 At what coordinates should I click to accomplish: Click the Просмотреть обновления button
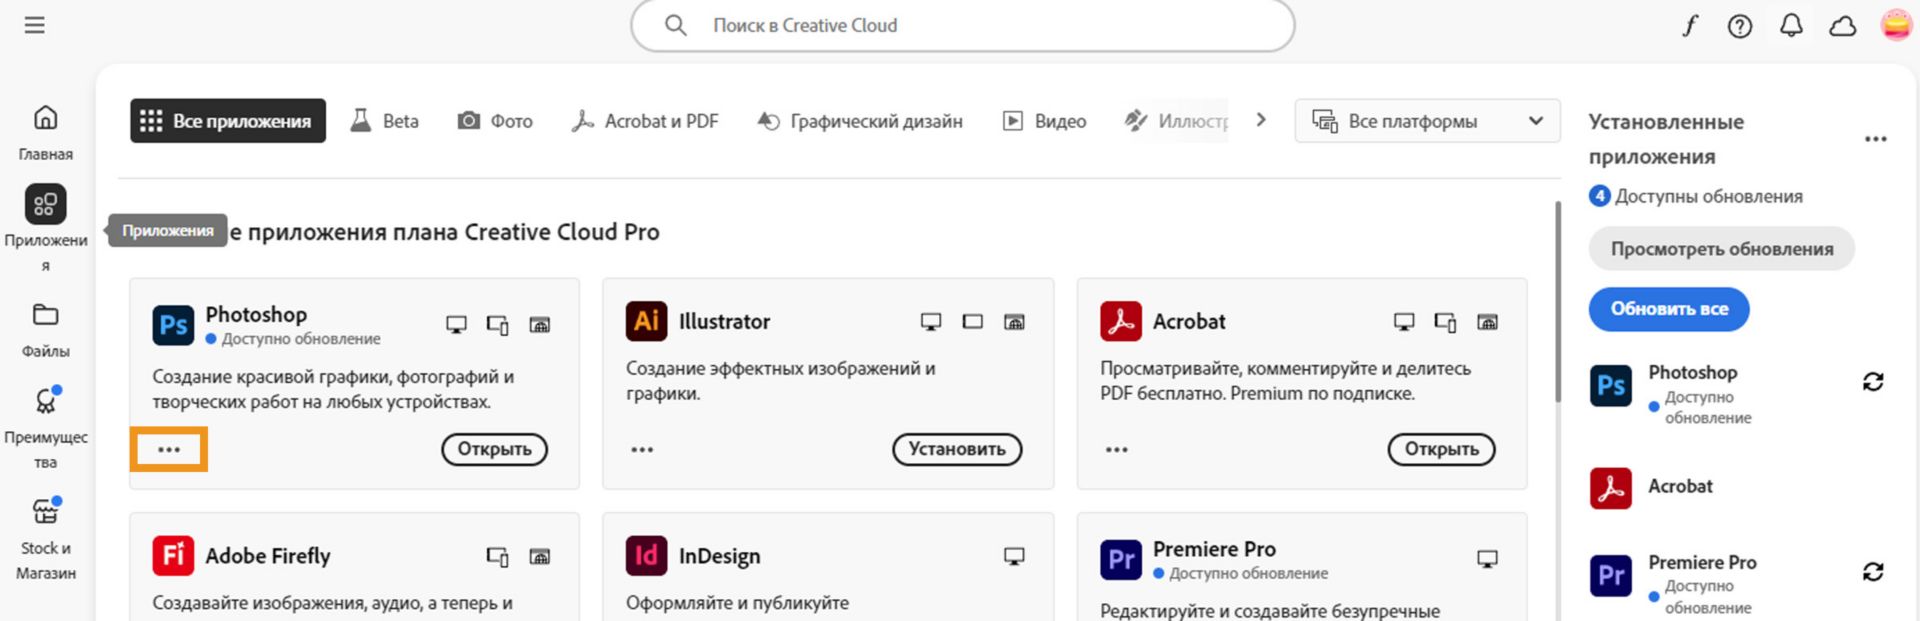[x=1722, y=249]
